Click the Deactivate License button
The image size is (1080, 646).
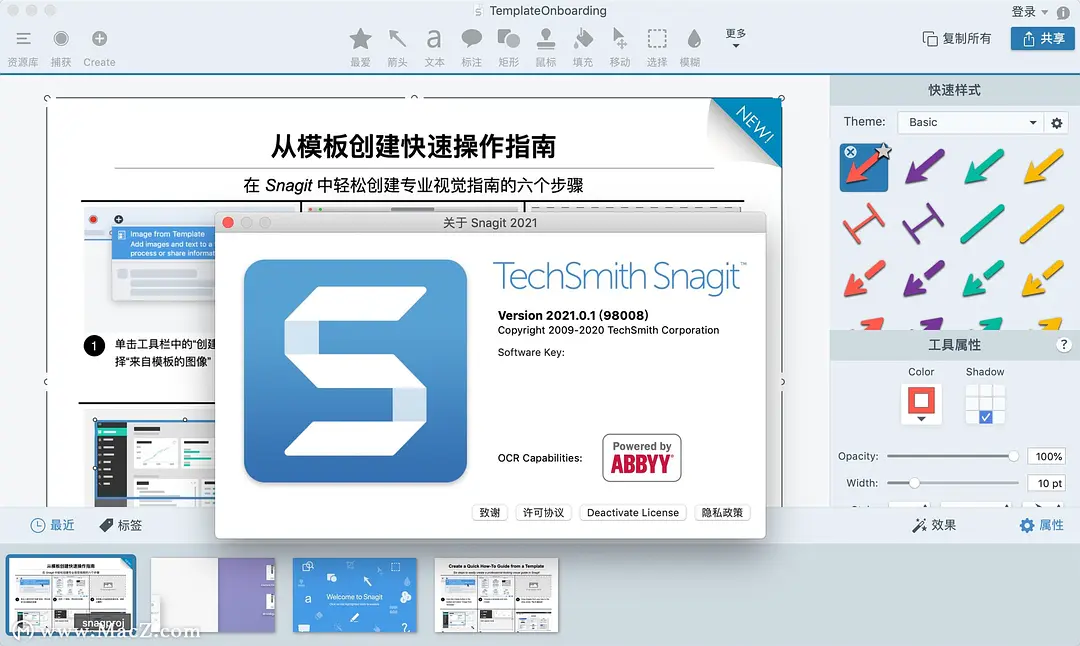click(x=633, y=512)
